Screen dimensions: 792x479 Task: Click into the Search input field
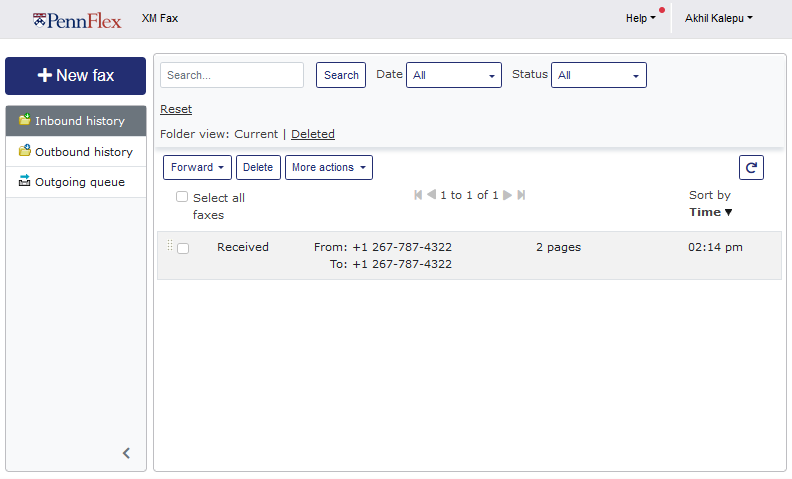point(232,75)
